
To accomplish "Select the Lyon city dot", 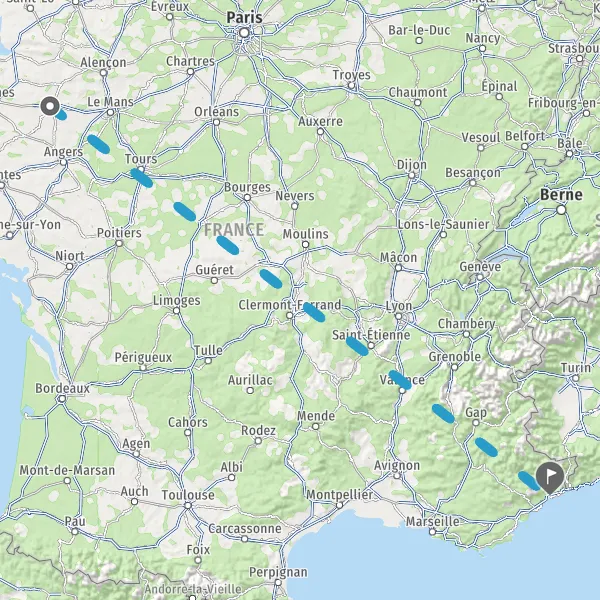I will [x=398, y=316].
